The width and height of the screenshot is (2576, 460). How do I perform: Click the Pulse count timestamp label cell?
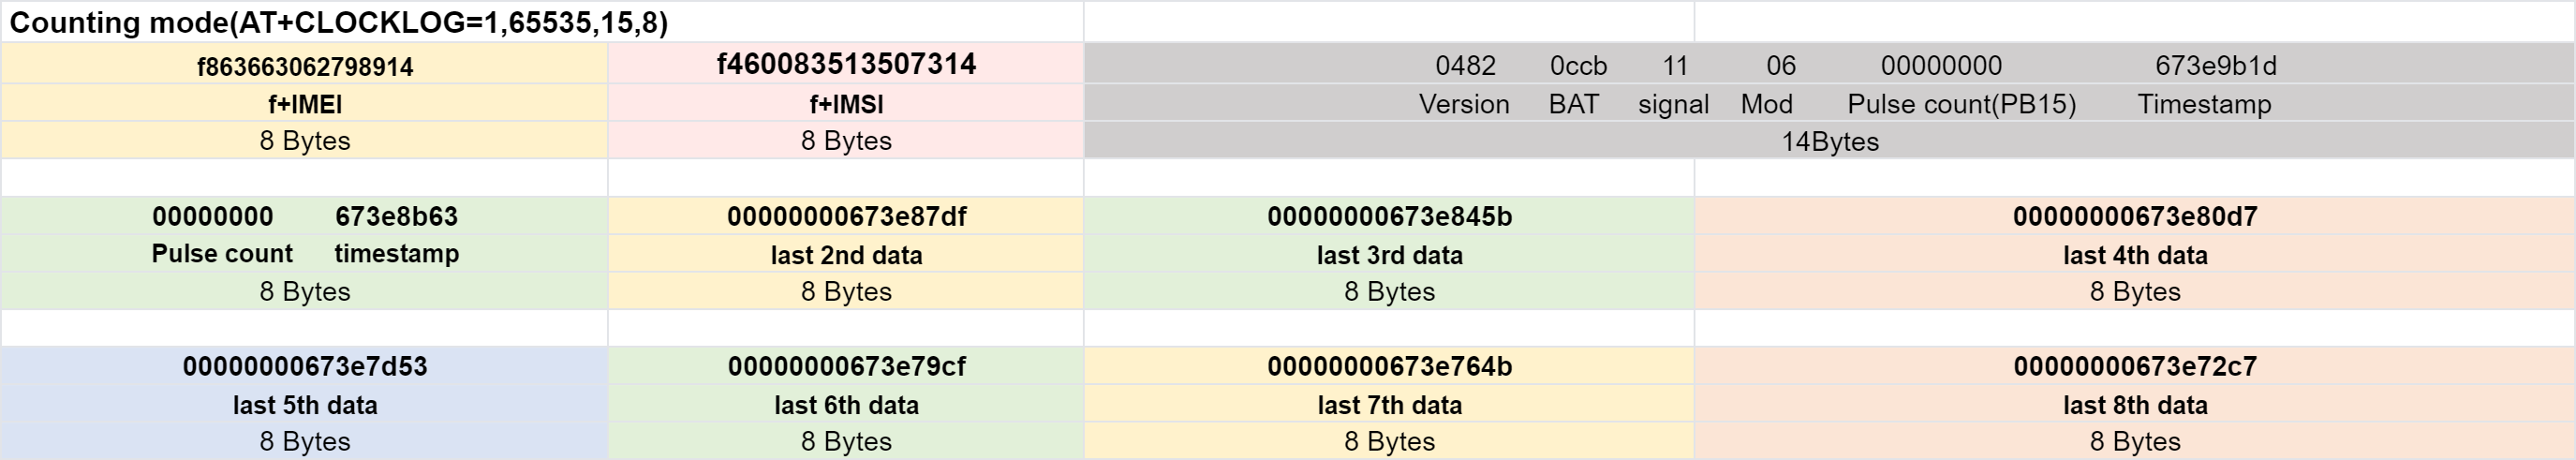click(305, 254)
